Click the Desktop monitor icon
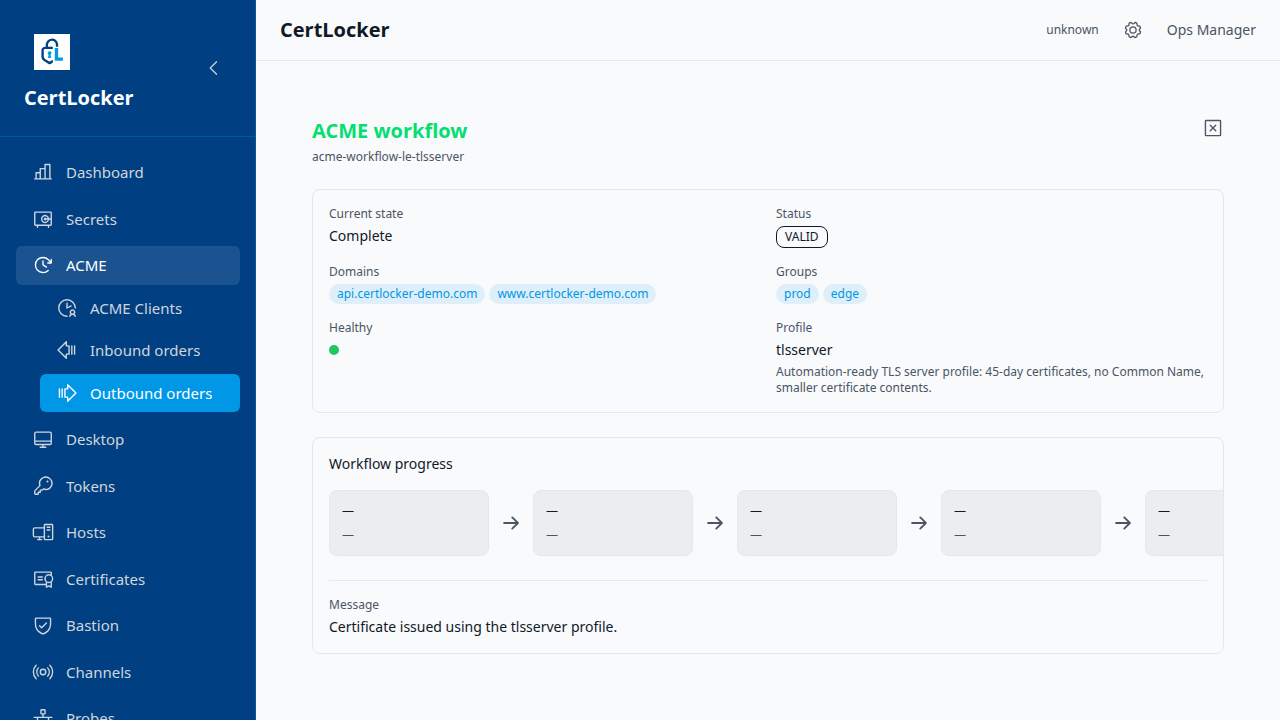This screenshot has width=1280, height=720. click(43, 439)
